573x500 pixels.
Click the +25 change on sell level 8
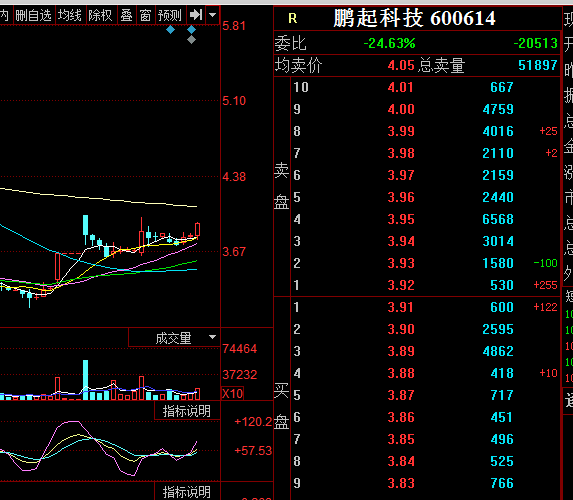(x=549, y=131)
